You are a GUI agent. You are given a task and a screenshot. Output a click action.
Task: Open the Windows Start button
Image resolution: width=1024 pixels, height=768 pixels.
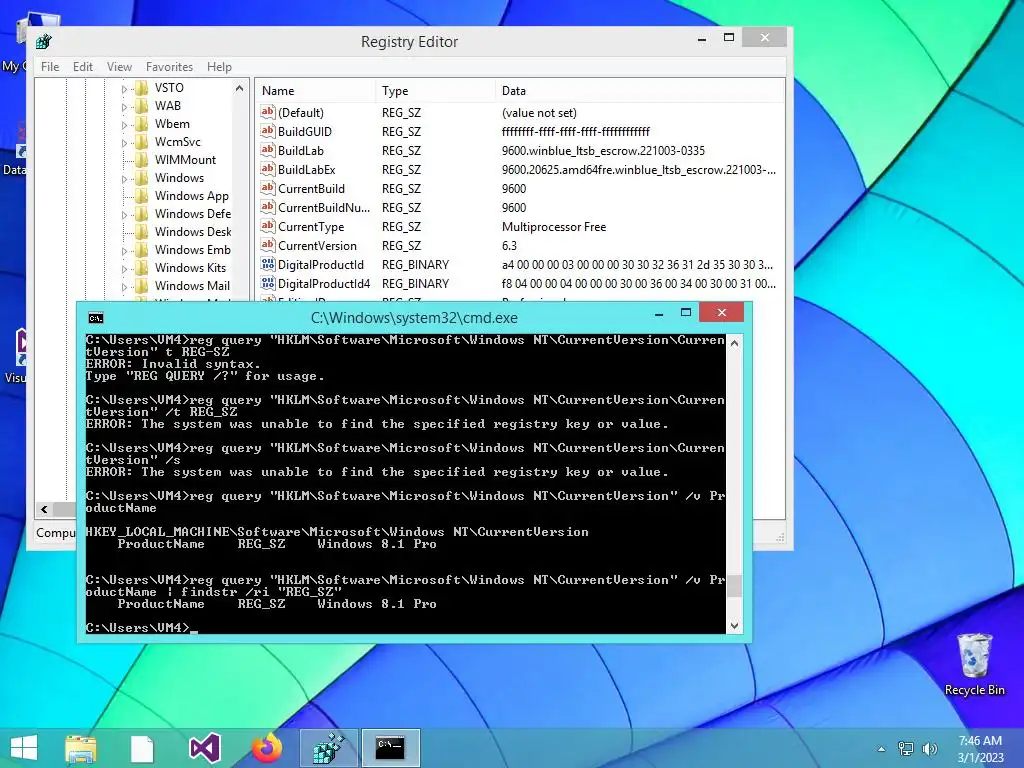click(x=24, y=748)
